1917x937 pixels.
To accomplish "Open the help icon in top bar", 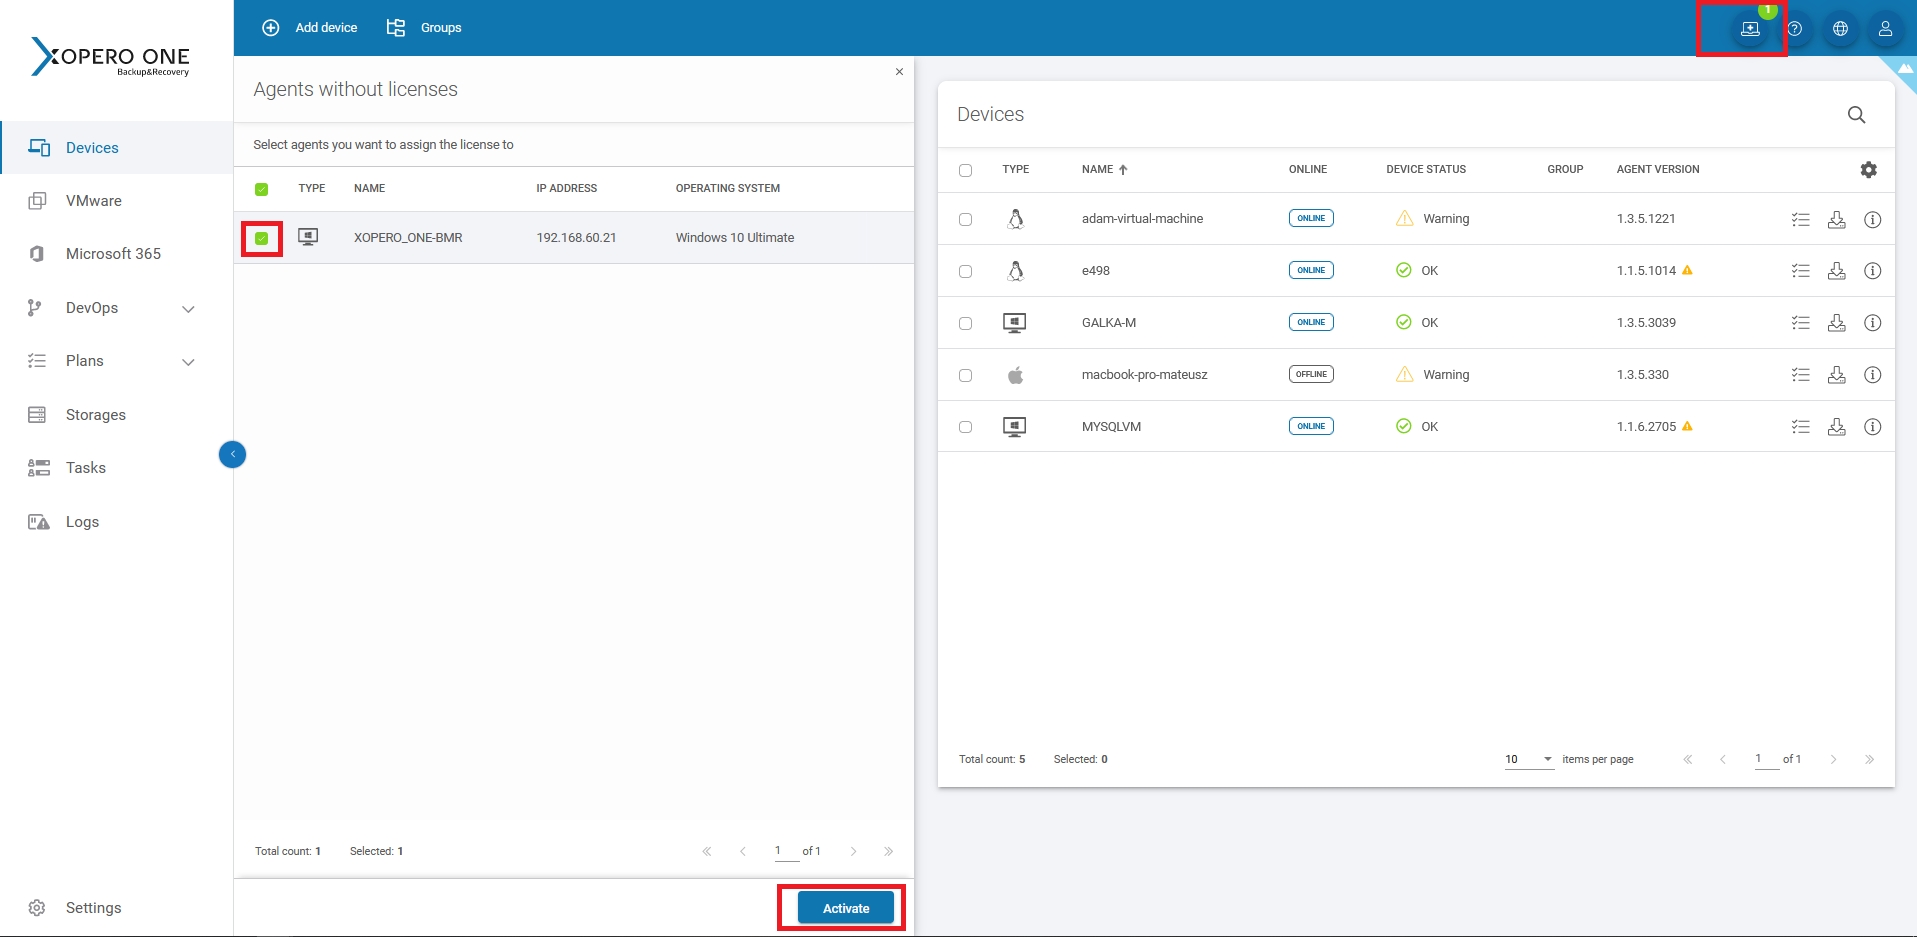I will pyautogui.click(x=1795, y=29).
